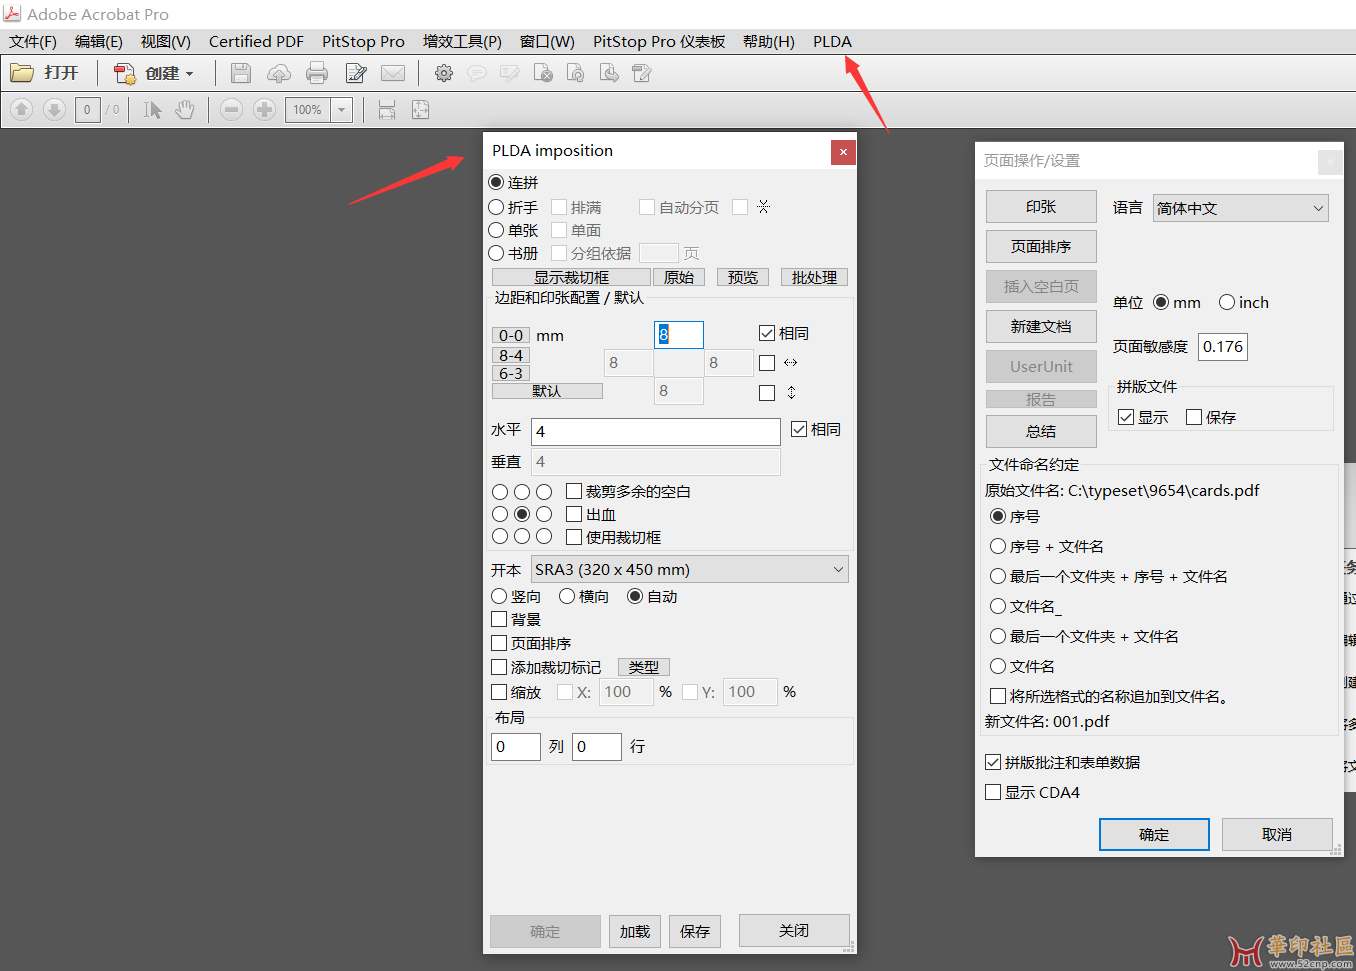Click the 显示裁切框 button
Screen dimensions: 1356x971
(x=571, y=277)
